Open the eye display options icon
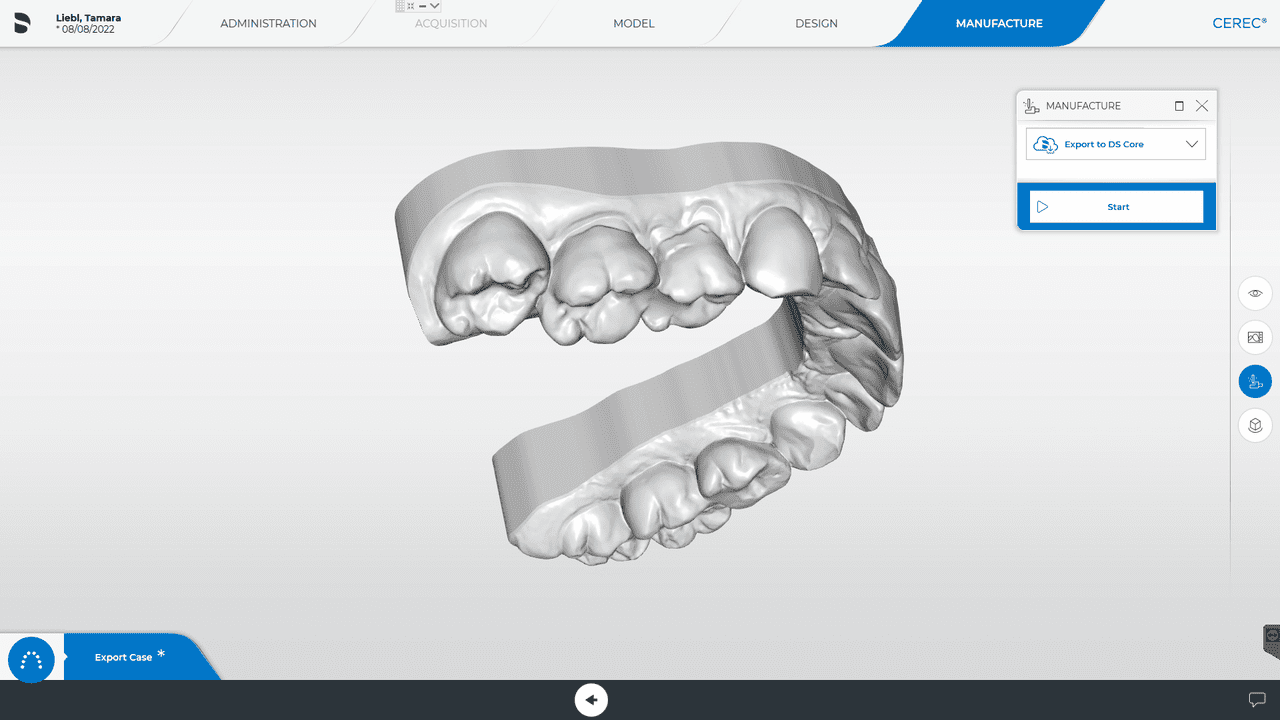Image resolution: width=1280 pixels, height=720 pixels. tap(1255, 293)
